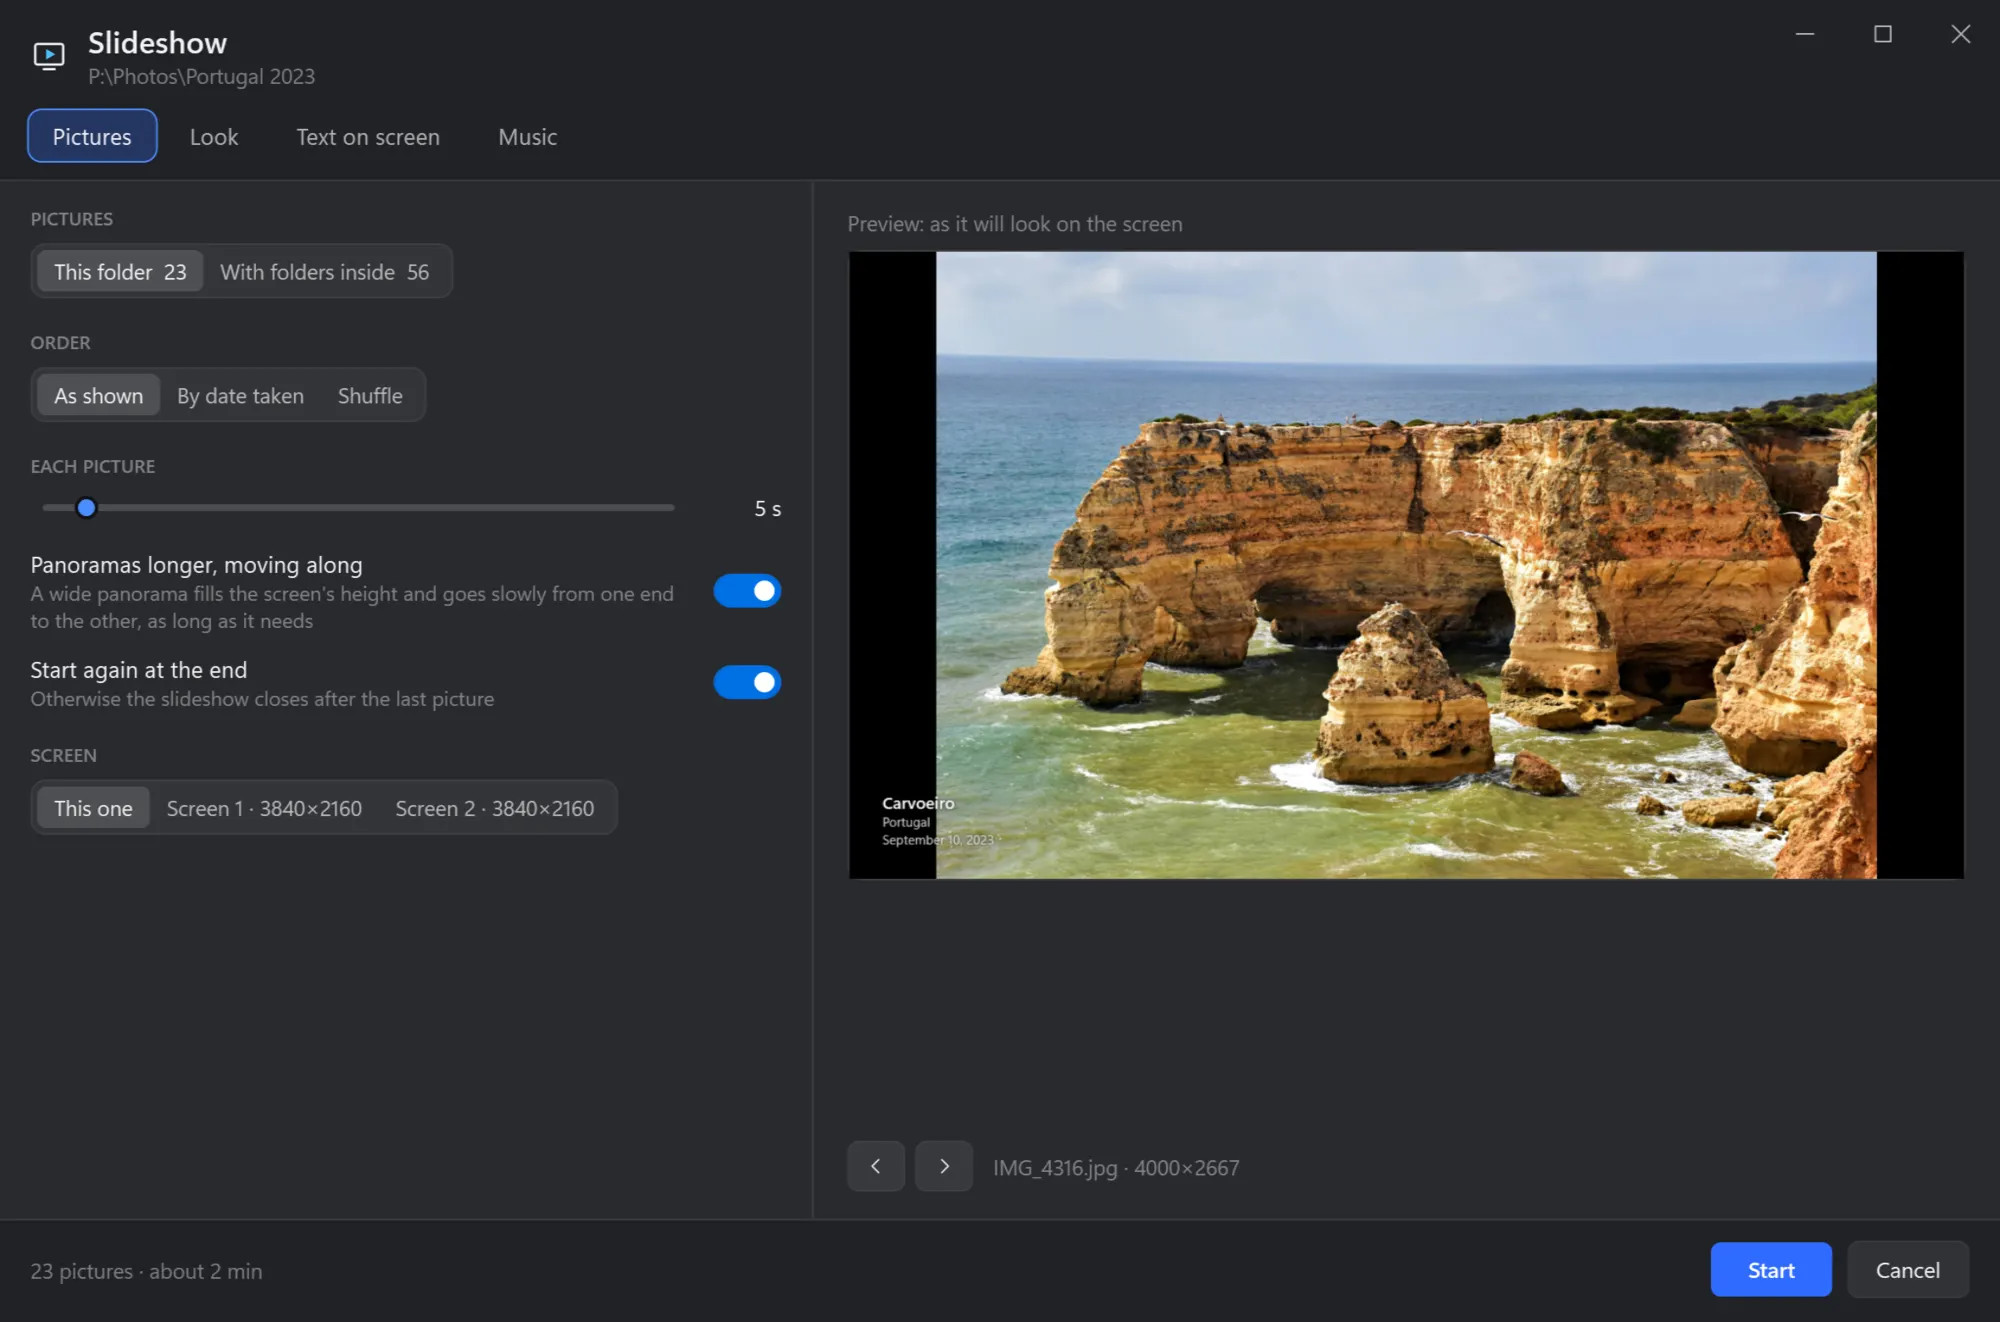Click the 5 s duration value

(768, 509)
